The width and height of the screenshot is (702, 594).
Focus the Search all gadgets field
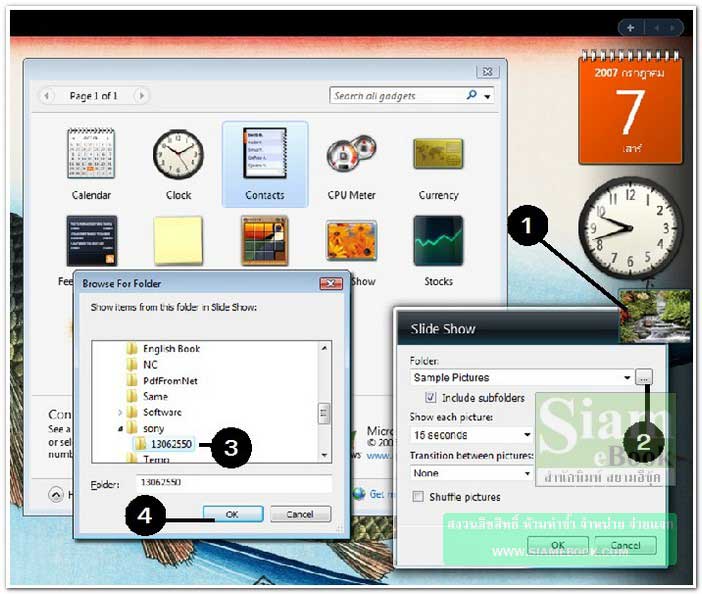[x=398, y=95]
